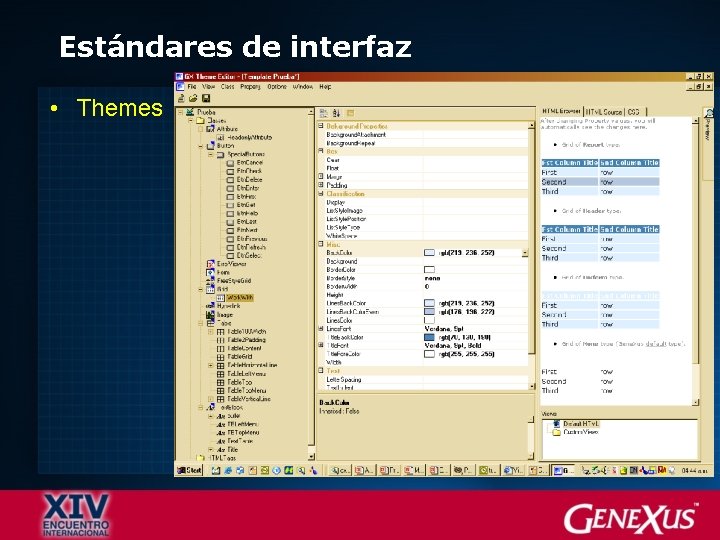The image size is (720, 540).
Task: Click the new theme toolbar icon
Action: coord(181,98)
